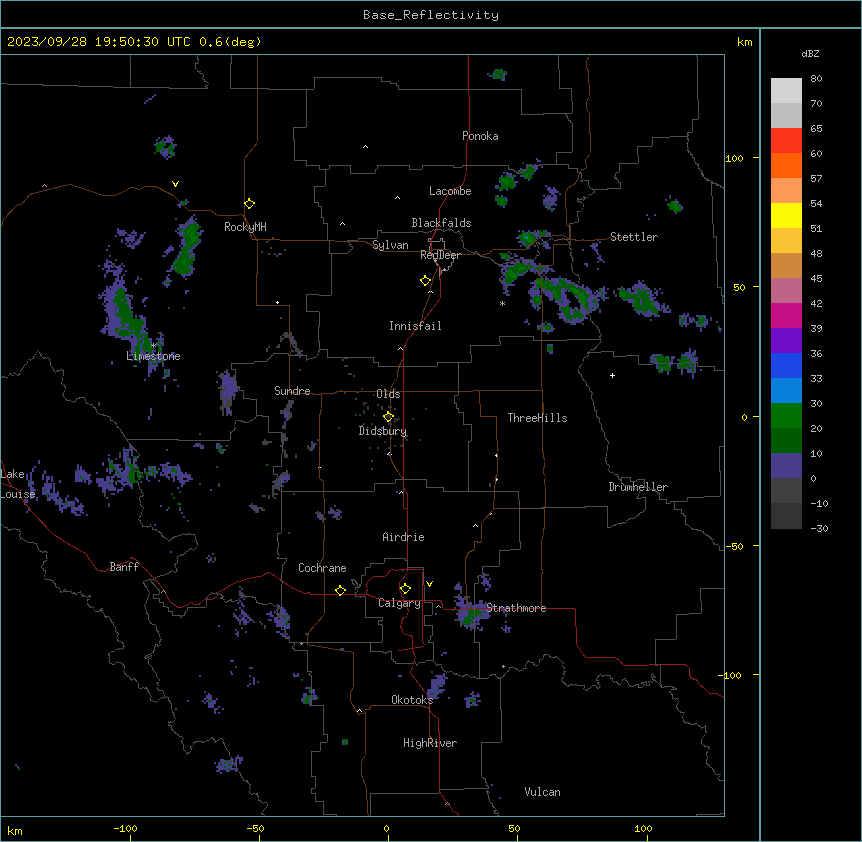Select the lightest gray swatch at legend top
This screenshot has width=862, height=842.
tap(786, 90)
